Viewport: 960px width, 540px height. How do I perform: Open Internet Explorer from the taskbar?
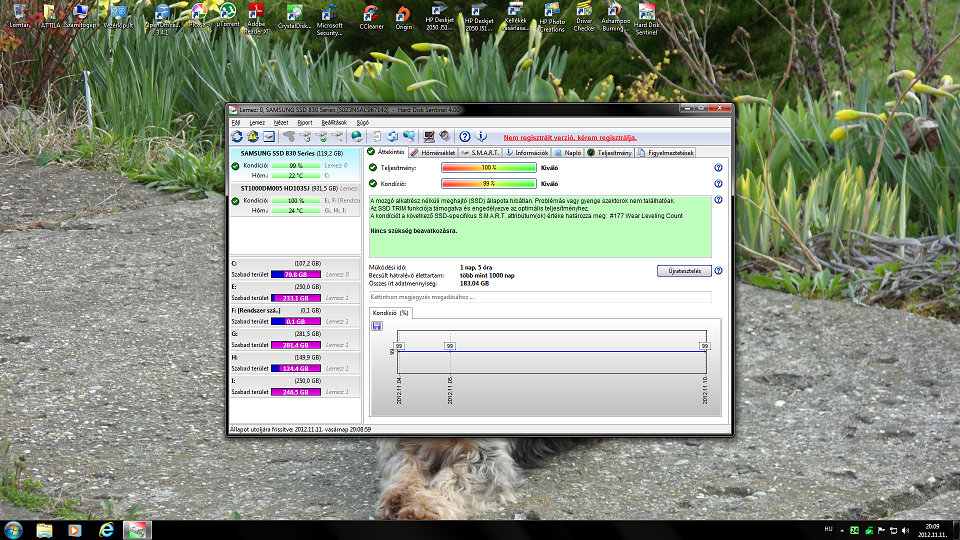pyautogui.click(x=106, y=530)
